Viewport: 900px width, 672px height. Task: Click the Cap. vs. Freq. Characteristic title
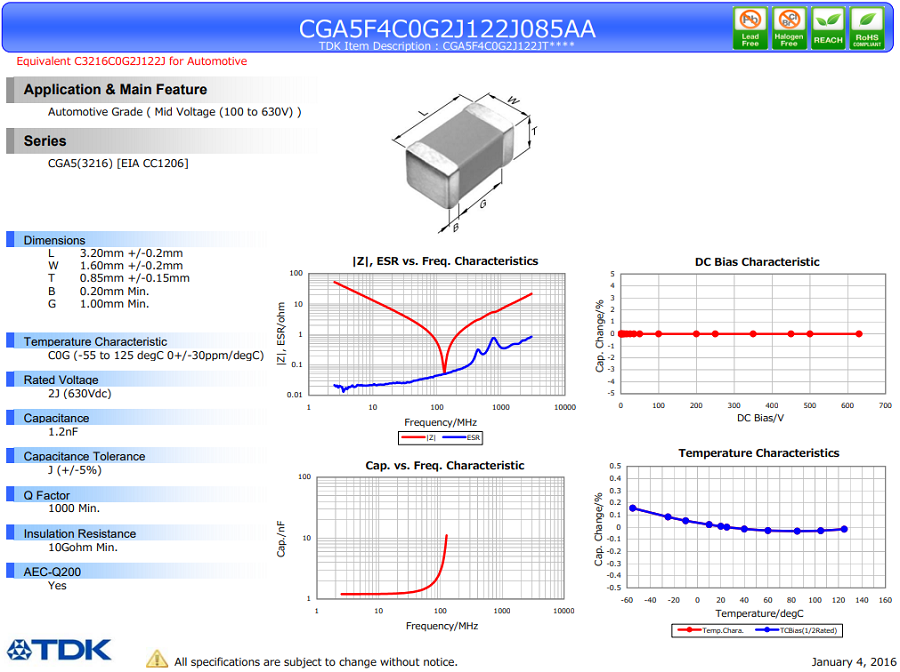tap(445, 465)
